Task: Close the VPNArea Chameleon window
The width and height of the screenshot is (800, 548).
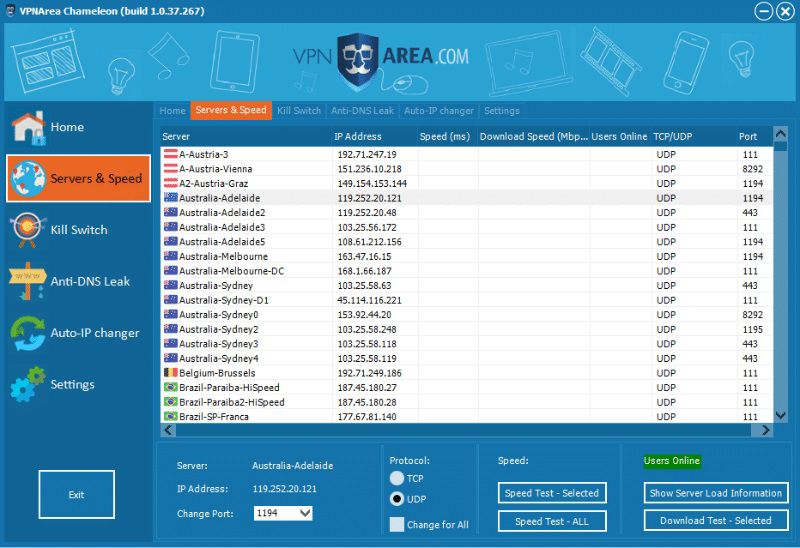Action: click(x=785, y=11)
